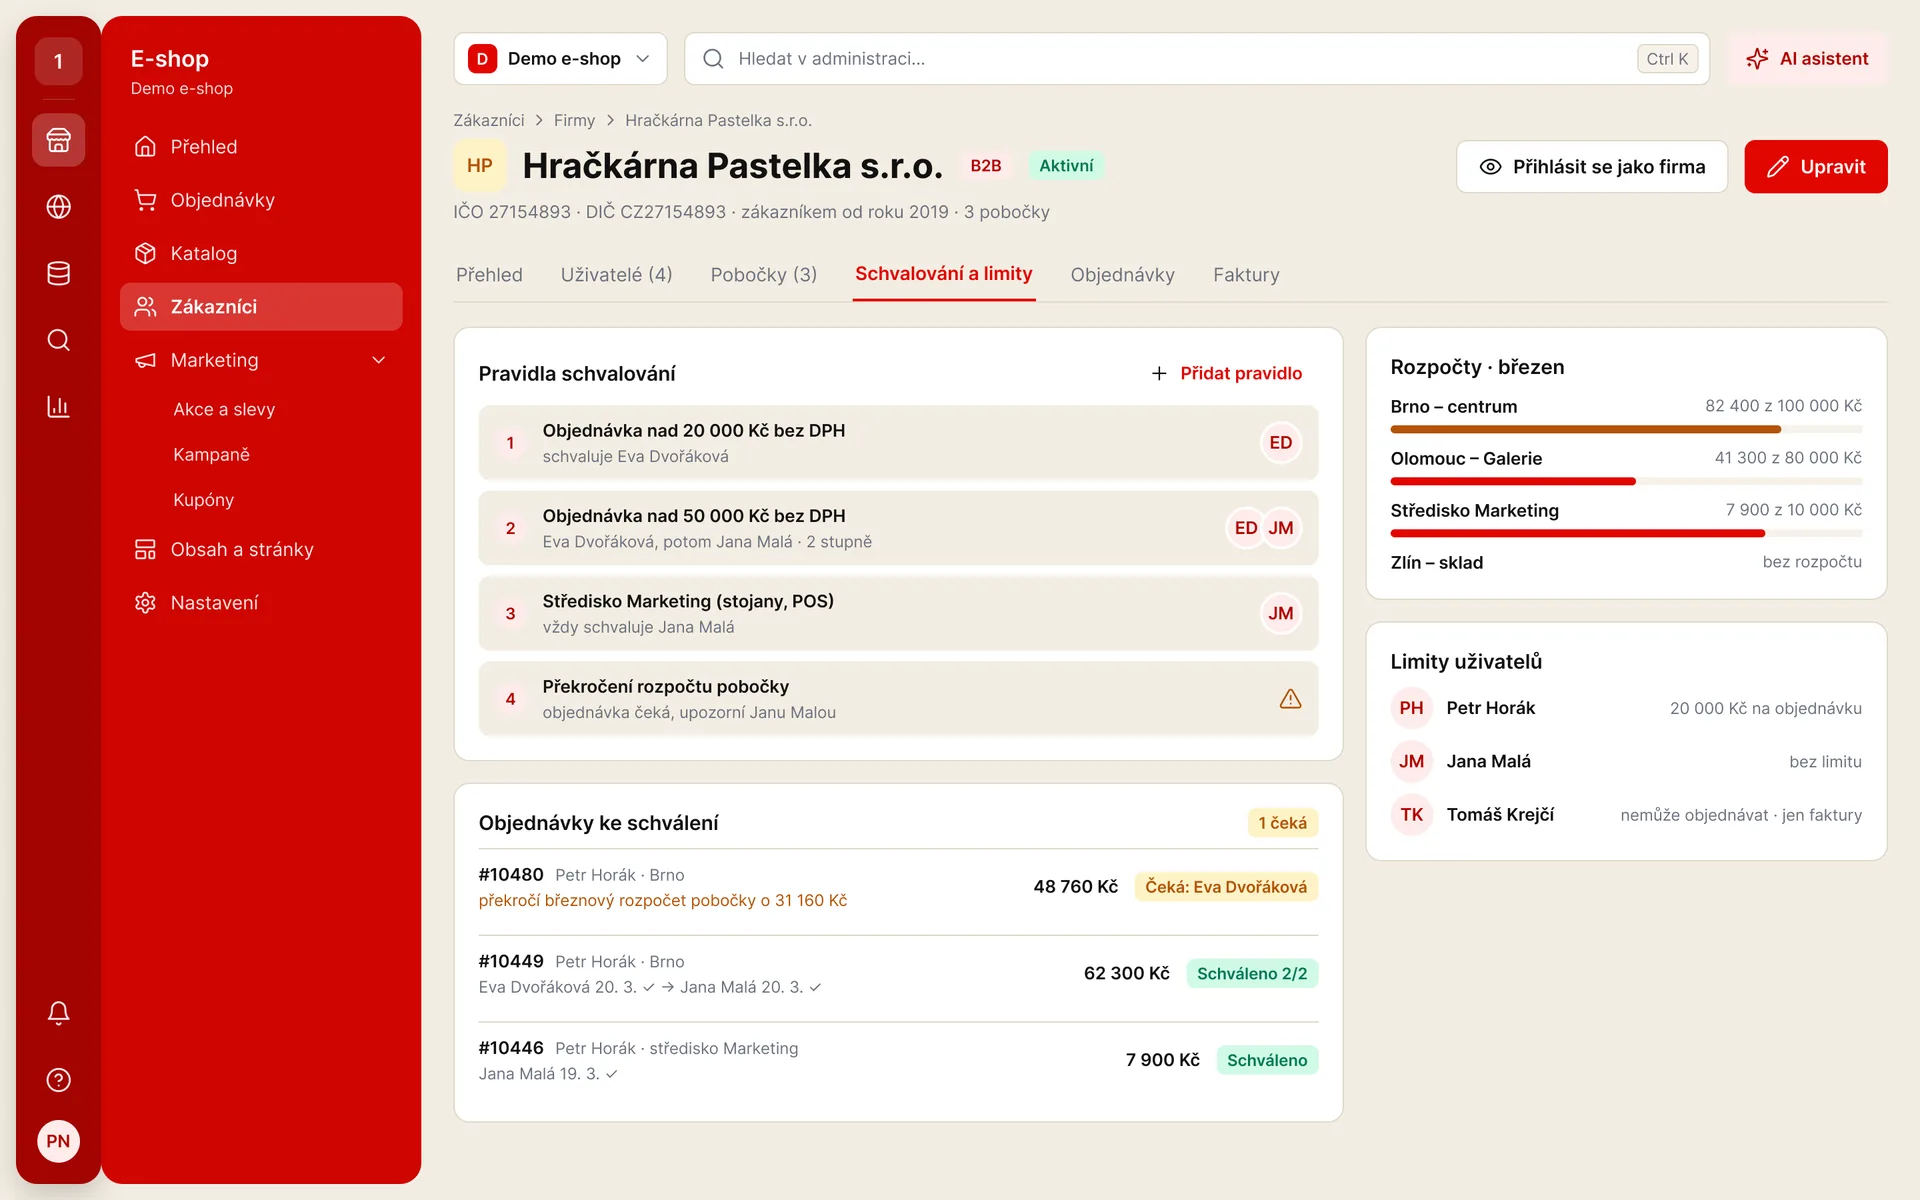The width and height of the screenshot is (1920, 1200).
Task: Click the ED avatar on rule 1
Action: pyautogui.click(x=1280, y=443)
